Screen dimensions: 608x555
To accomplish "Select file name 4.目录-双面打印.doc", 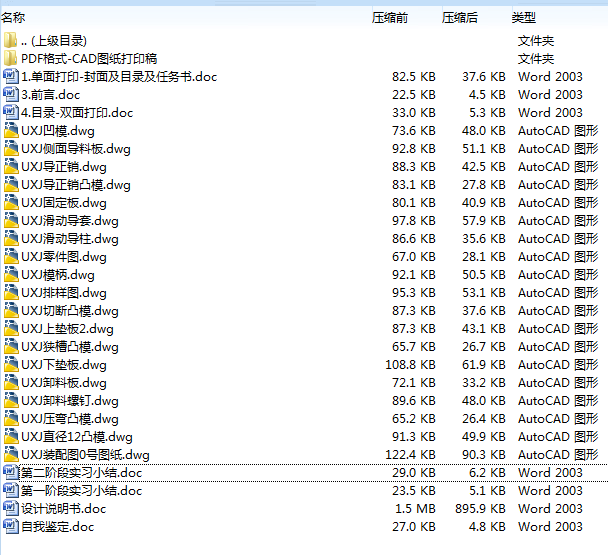I will 77,113.
